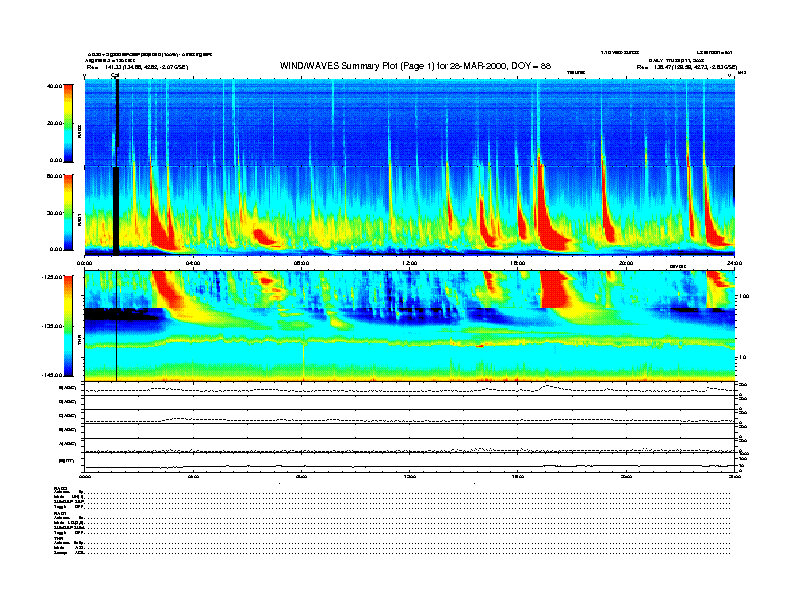Viewport: 792px width, 612px height.
Task: Click the 20.00 tick on RAD2 color scale
Action: pyautogui.click(x=55, y=123)
